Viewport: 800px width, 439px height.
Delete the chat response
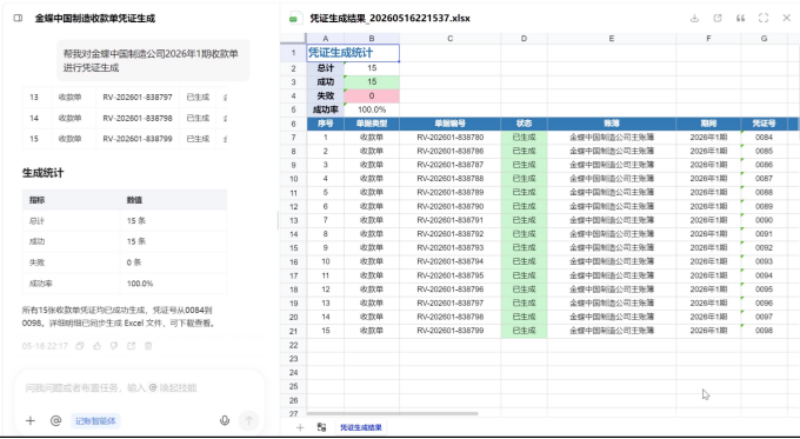(148, 346)
